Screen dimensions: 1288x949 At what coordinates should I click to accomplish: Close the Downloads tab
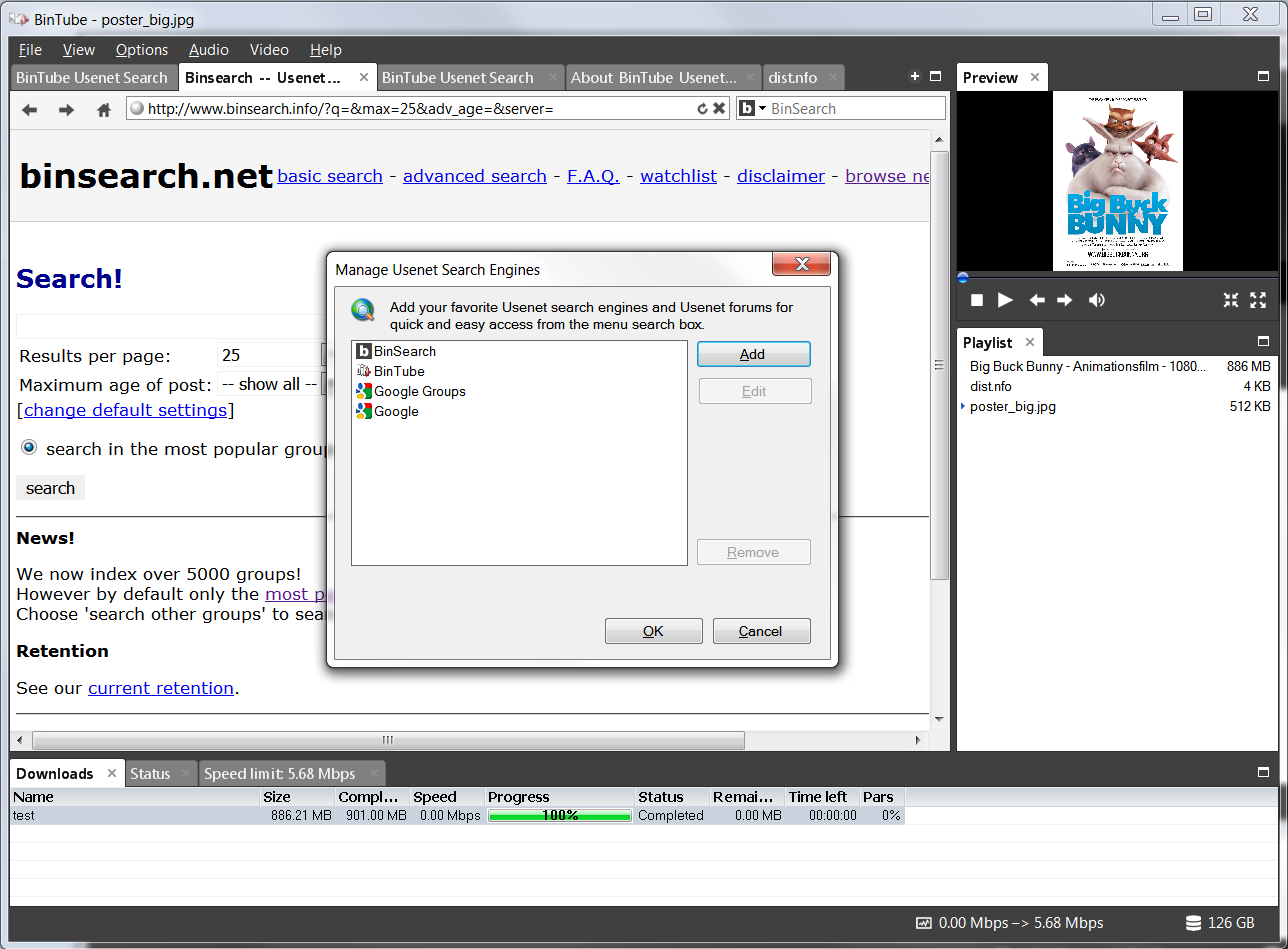click(x=112, y=773)
